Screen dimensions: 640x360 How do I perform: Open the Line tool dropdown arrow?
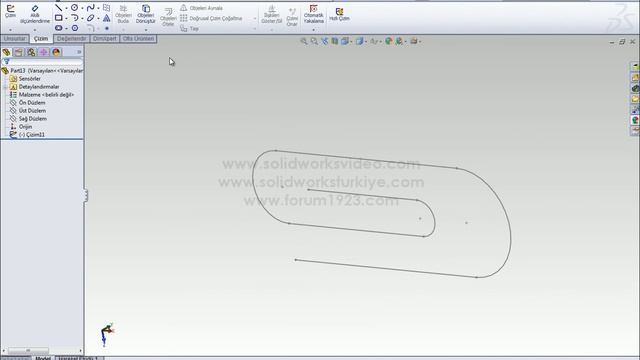tap(66, 8)
